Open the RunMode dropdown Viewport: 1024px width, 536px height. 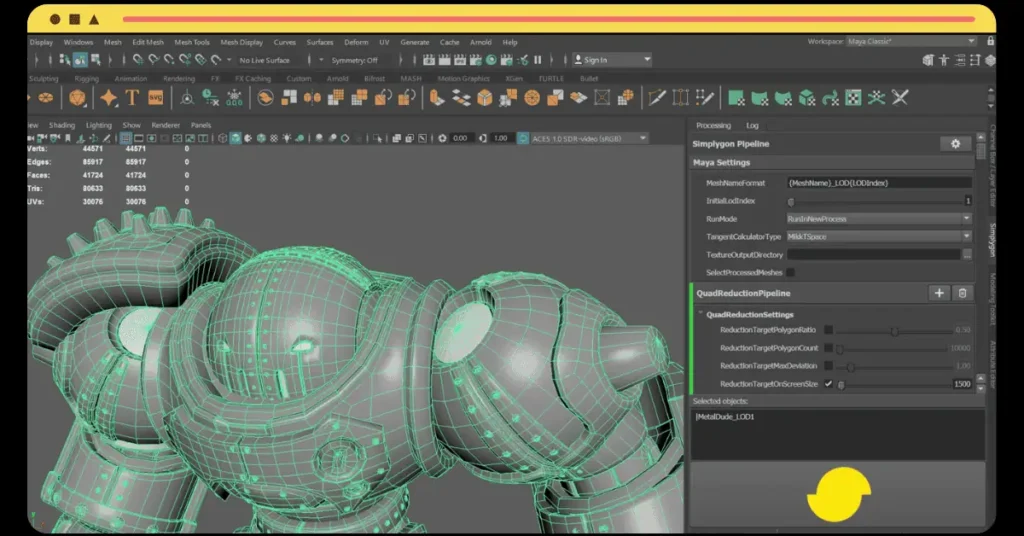coord(879,219)
